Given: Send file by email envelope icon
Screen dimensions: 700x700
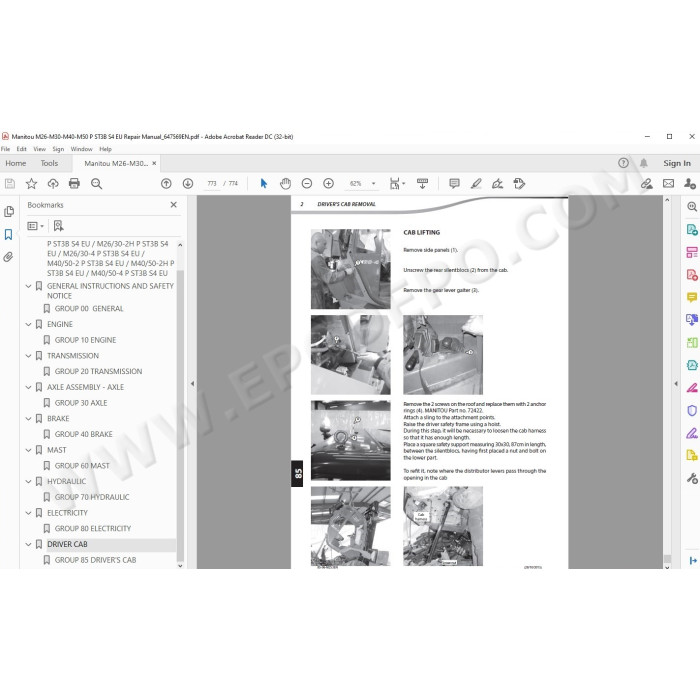Looking at the screenshot, I should [668, 183].
